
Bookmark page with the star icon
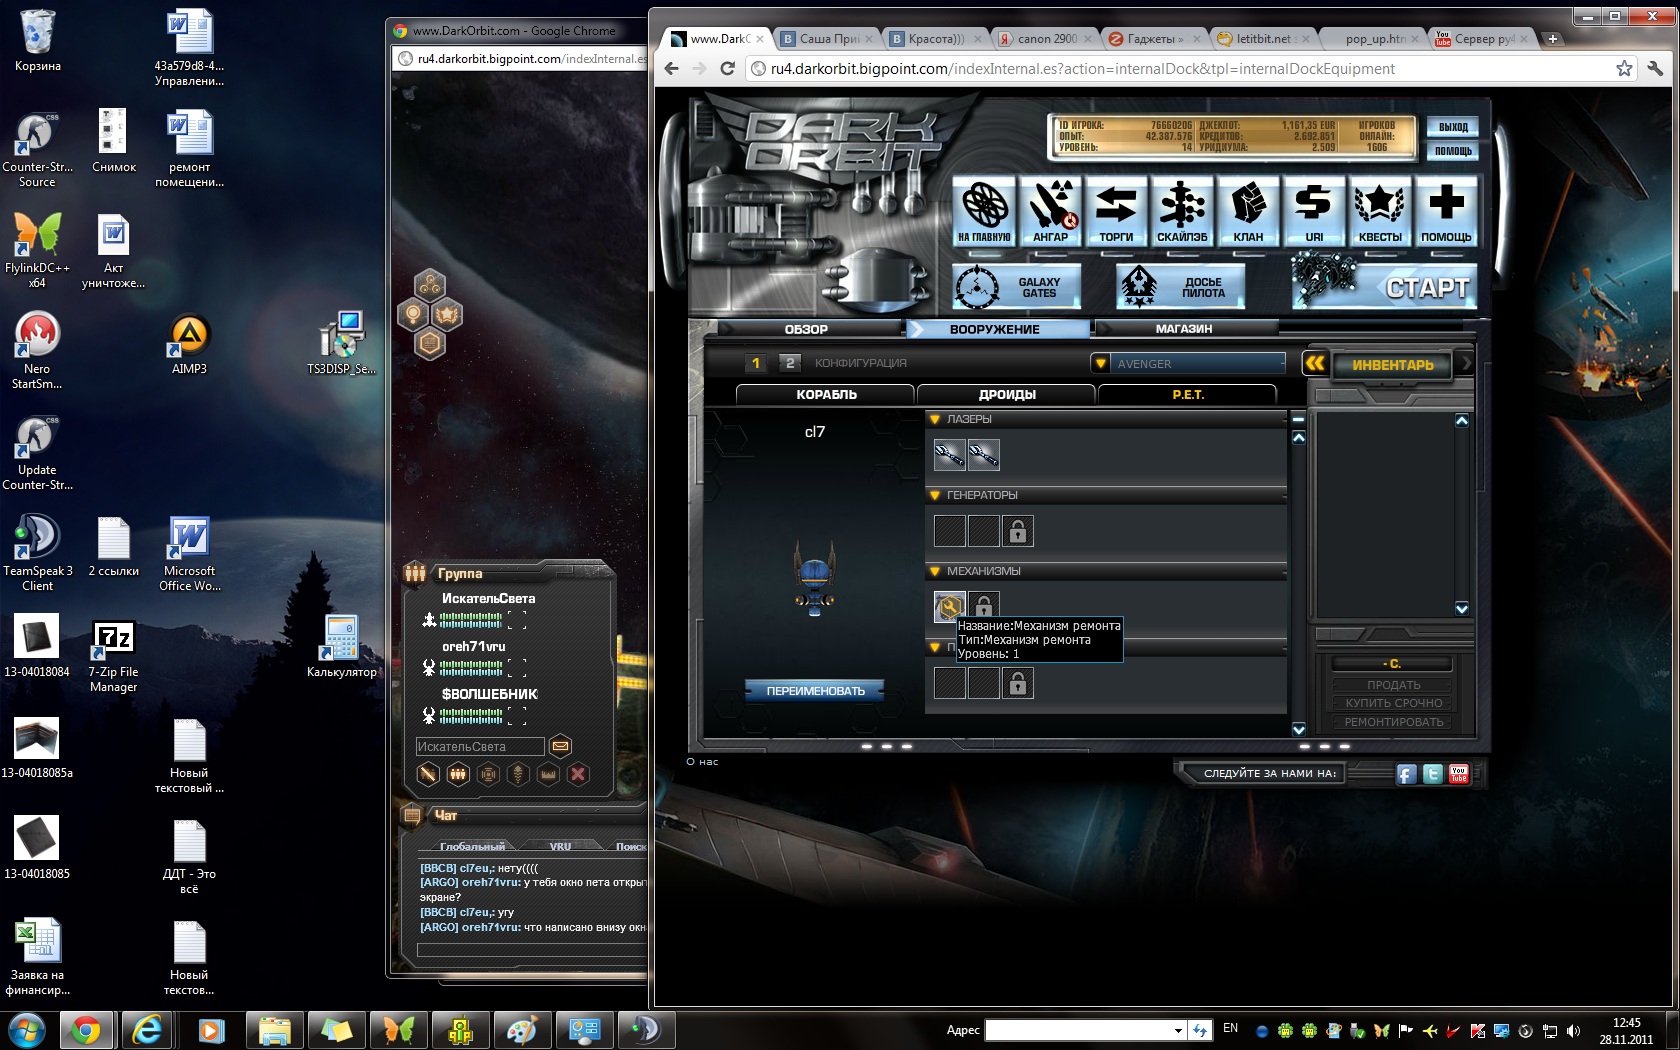(1624, 68)
